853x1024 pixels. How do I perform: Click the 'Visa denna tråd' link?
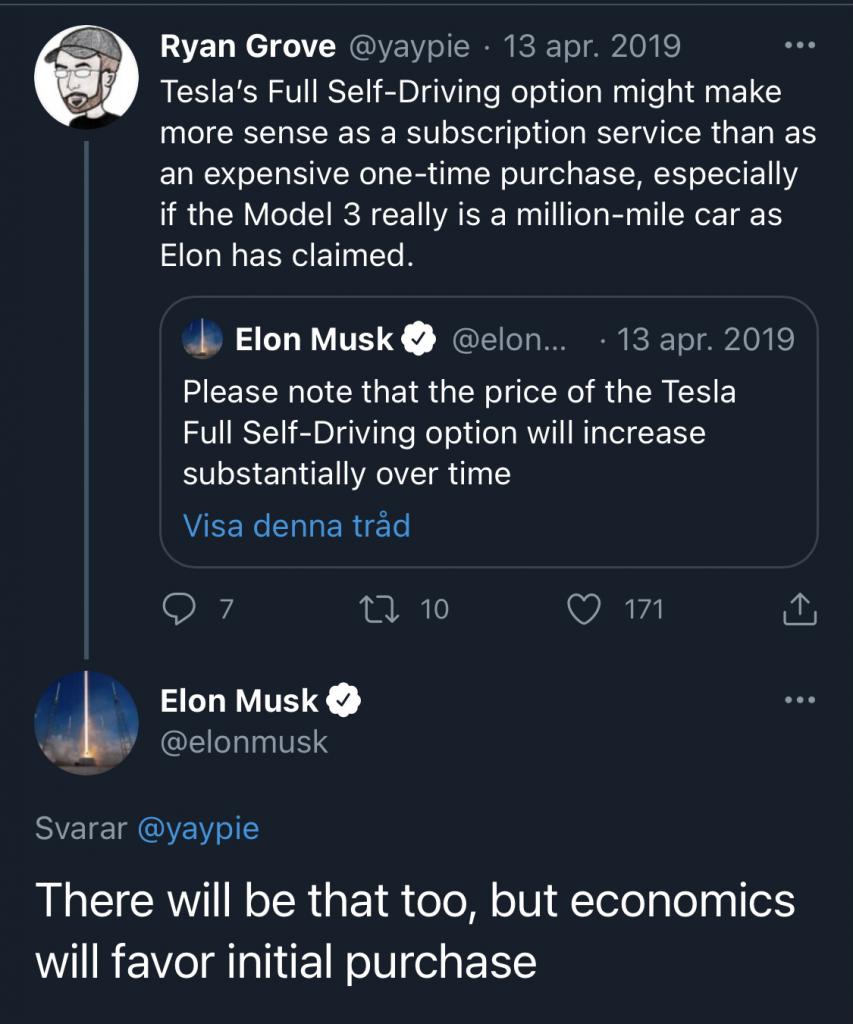[297, 526]
